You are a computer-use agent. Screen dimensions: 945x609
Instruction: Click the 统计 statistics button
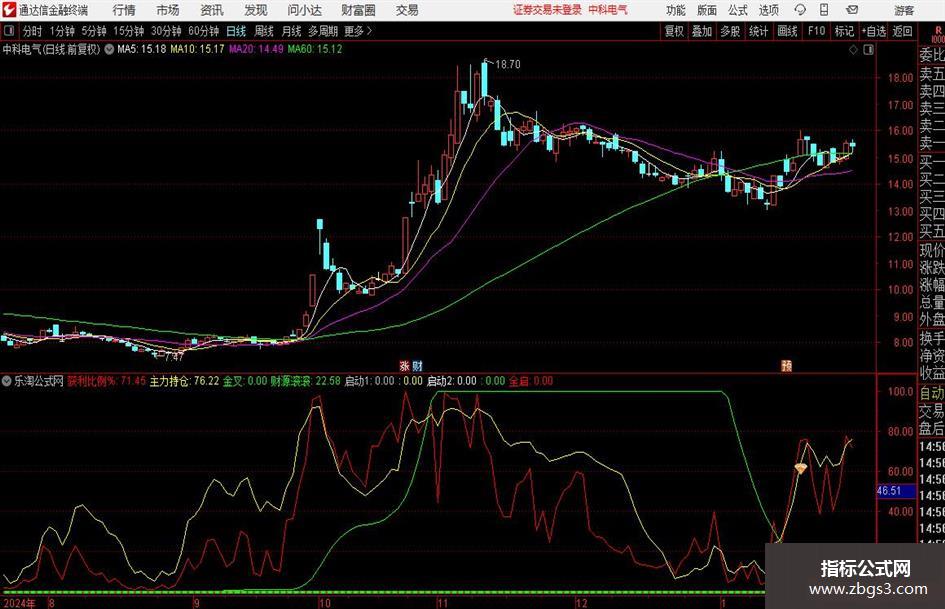click(x=758, y=31)
